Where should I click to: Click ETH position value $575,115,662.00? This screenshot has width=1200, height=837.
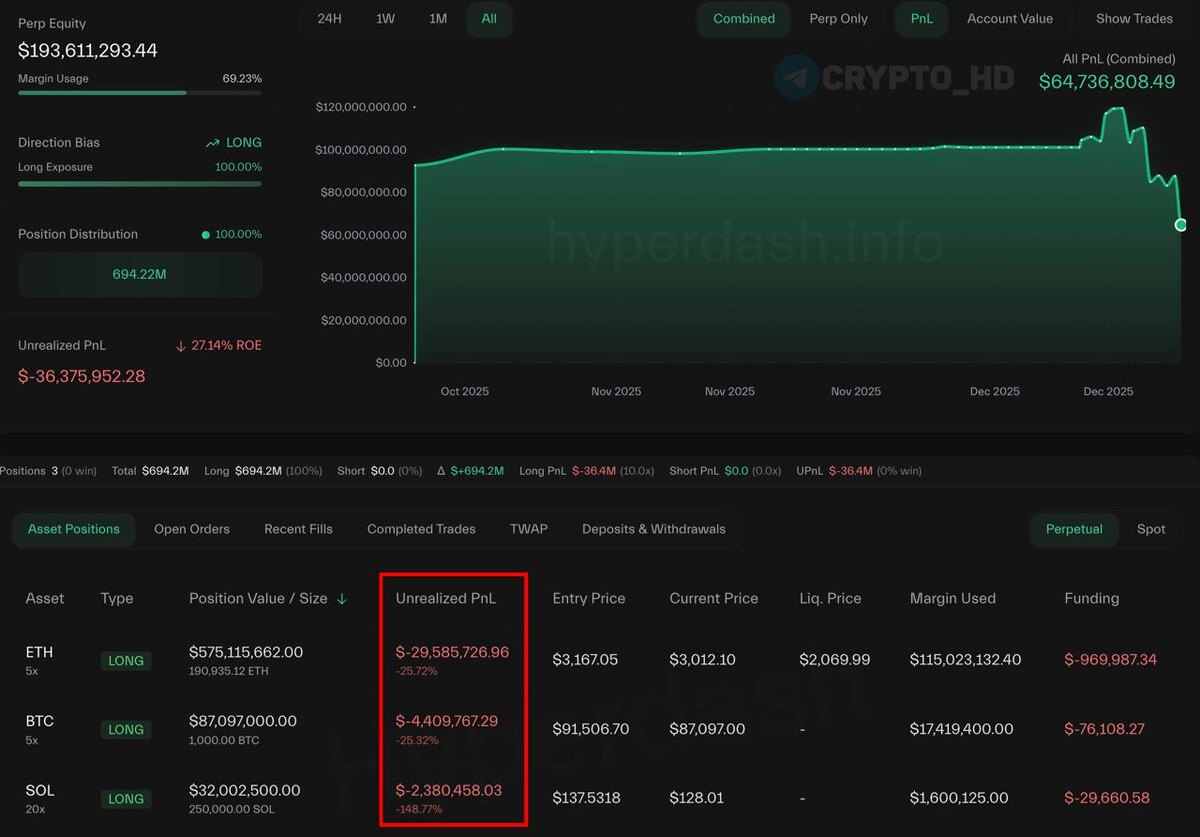[246, 652]
